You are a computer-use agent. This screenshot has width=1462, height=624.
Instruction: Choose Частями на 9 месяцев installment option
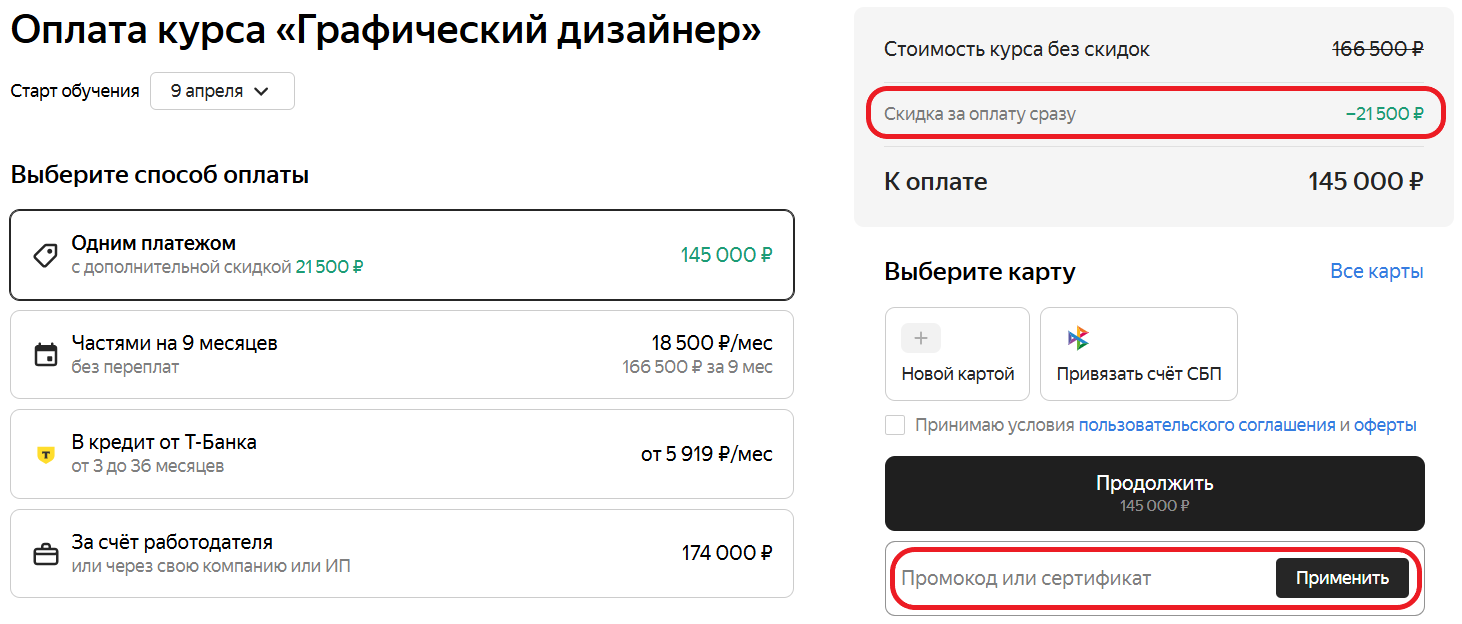(400, 355)
